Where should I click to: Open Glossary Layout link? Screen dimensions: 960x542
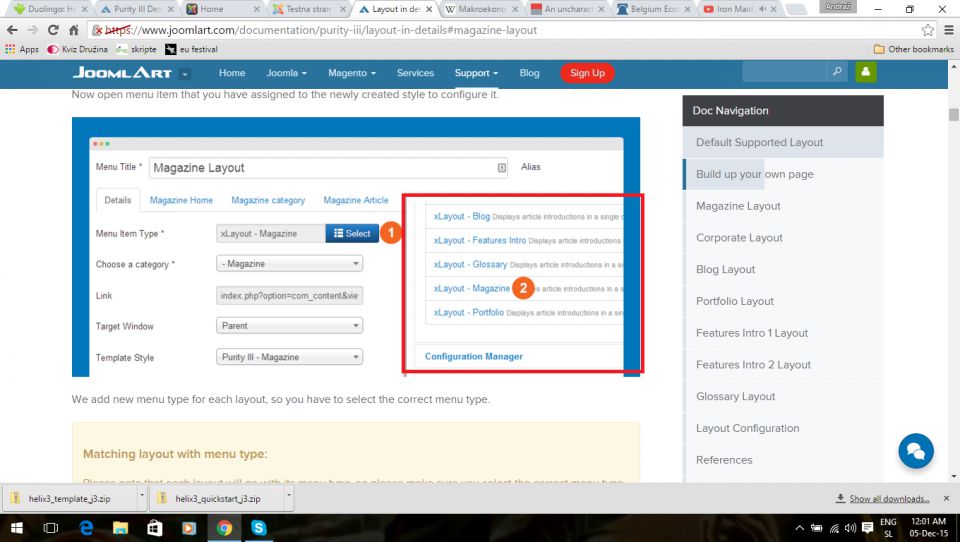[x=783, y=397]
